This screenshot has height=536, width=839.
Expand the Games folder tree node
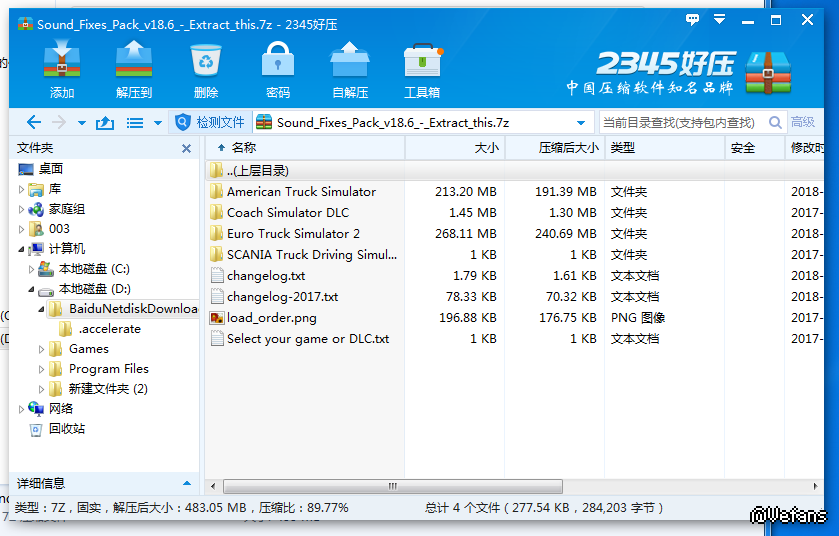click(x=42, y=349)
